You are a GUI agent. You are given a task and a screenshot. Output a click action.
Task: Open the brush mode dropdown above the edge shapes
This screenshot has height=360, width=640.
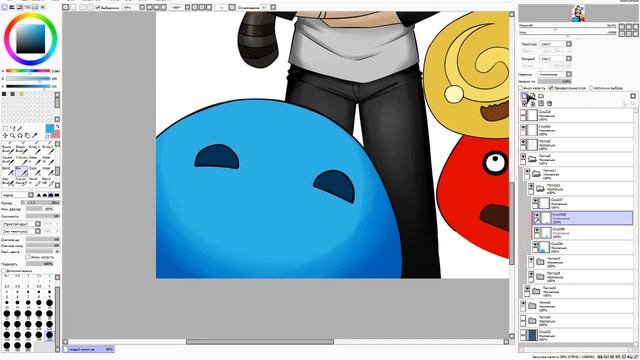(18, 195)
